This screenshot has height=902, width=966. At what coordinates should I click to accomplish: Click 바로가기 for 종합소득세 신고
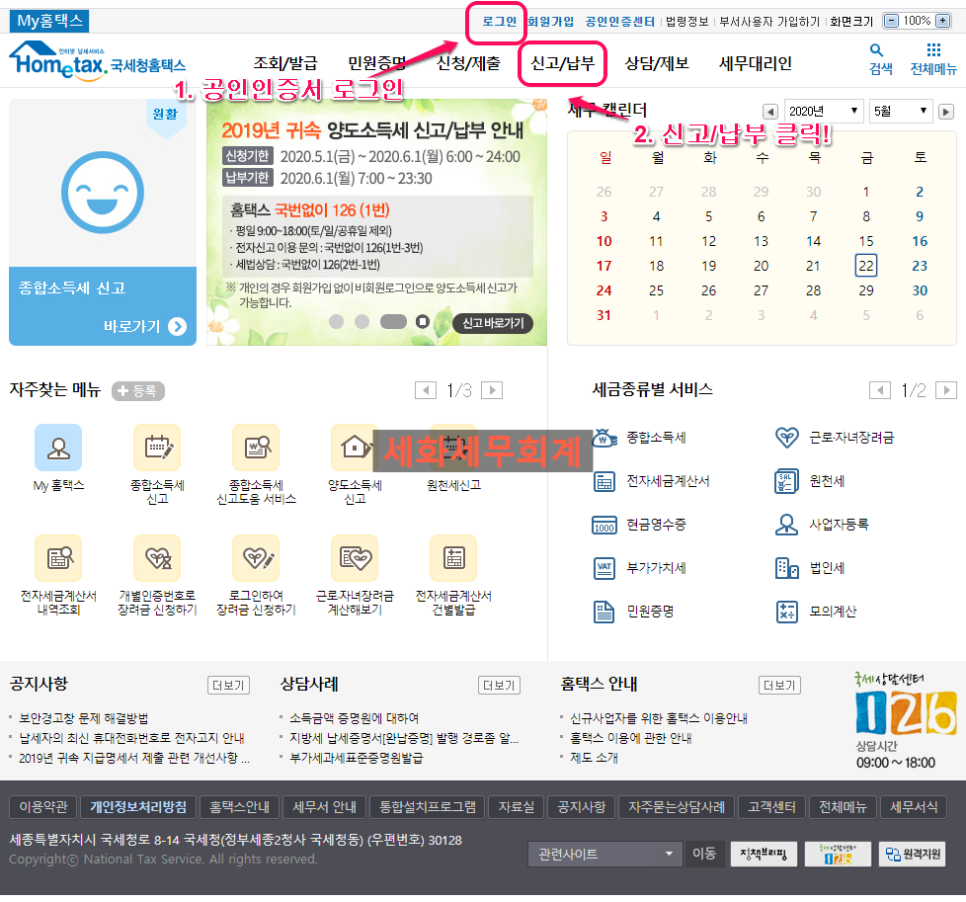coord(145,326)
